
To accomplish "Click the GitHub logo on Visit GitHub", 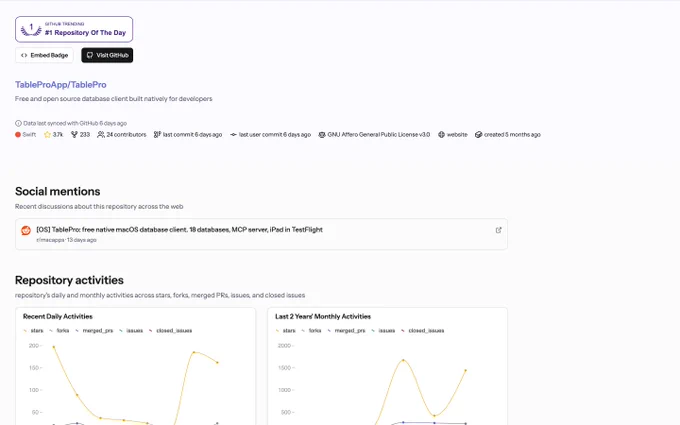I will [x=90, y=55].
